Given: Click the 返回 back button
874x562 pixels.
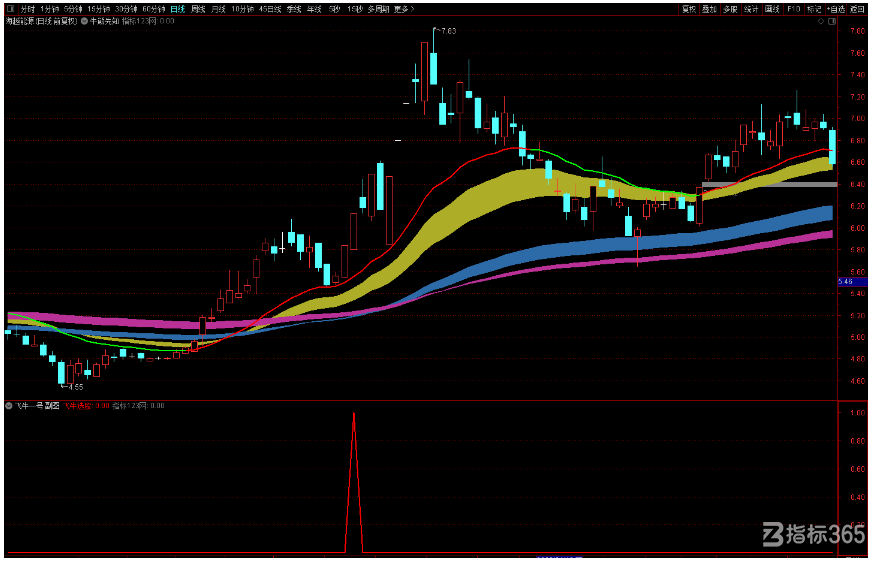Looking at the screenshot, I should [x=857, y=9].
